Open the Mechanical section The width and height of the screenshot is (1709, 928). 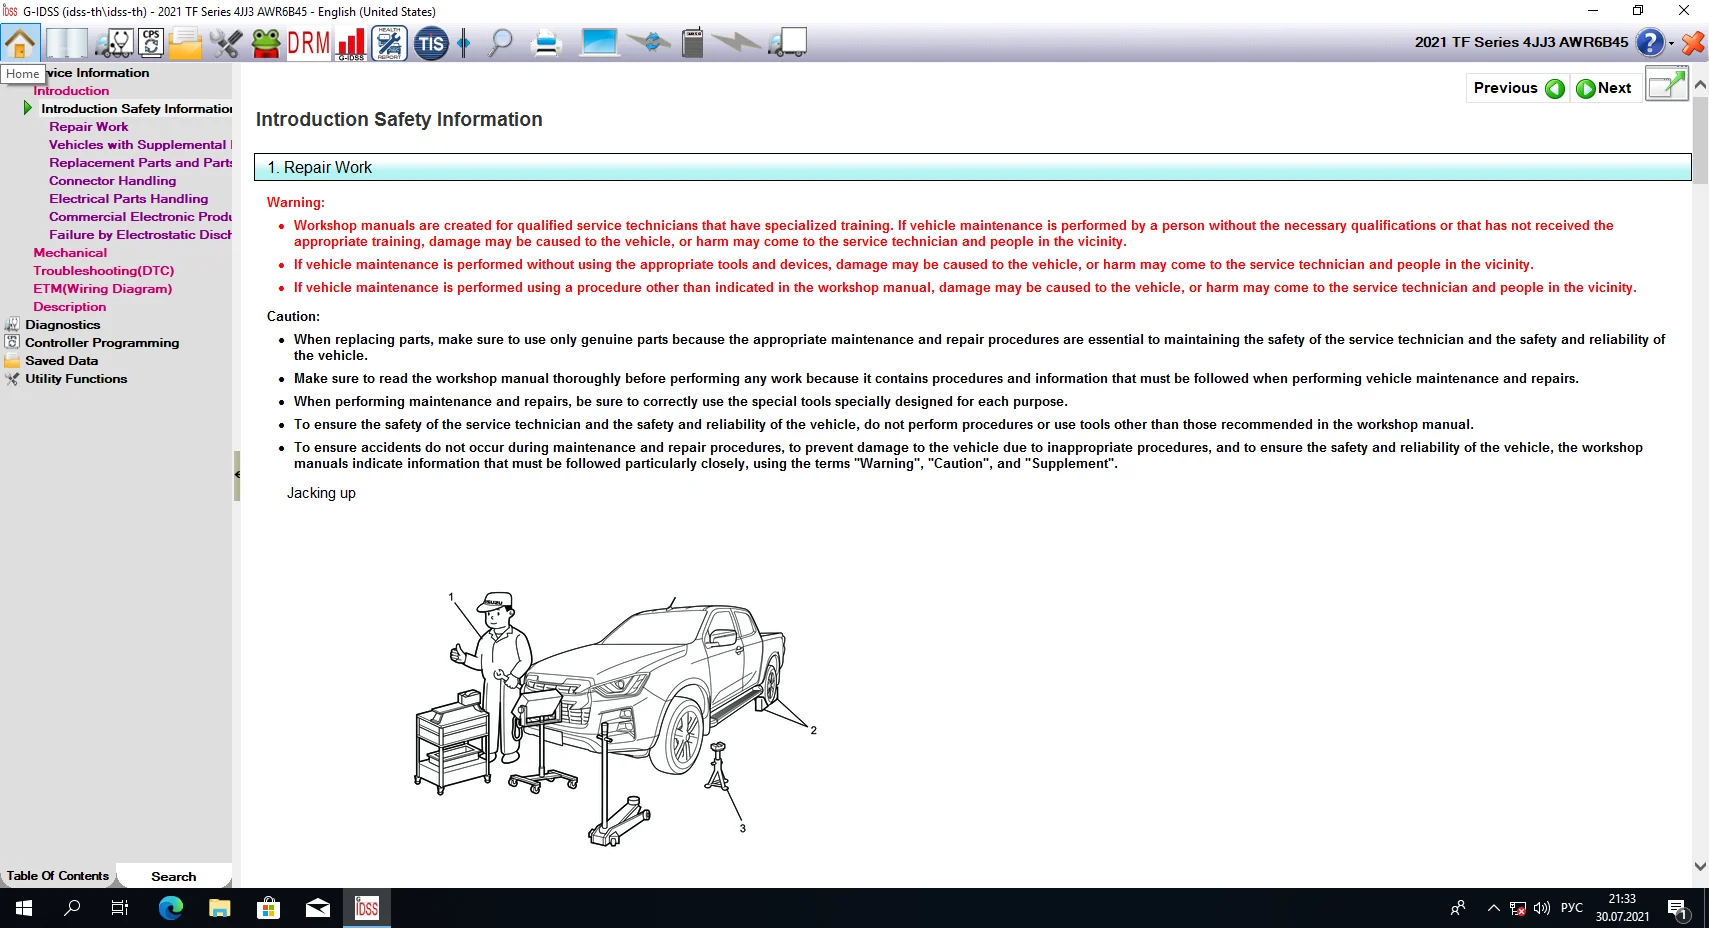click(x=70, y=253)
